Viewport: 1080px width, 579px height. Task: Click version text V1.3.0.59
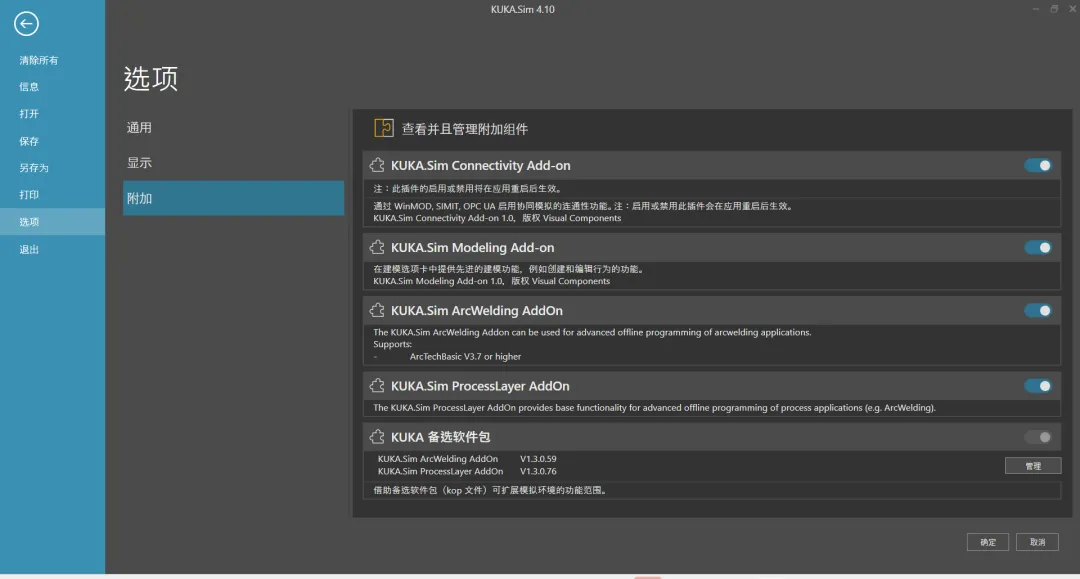pos(538,459)
